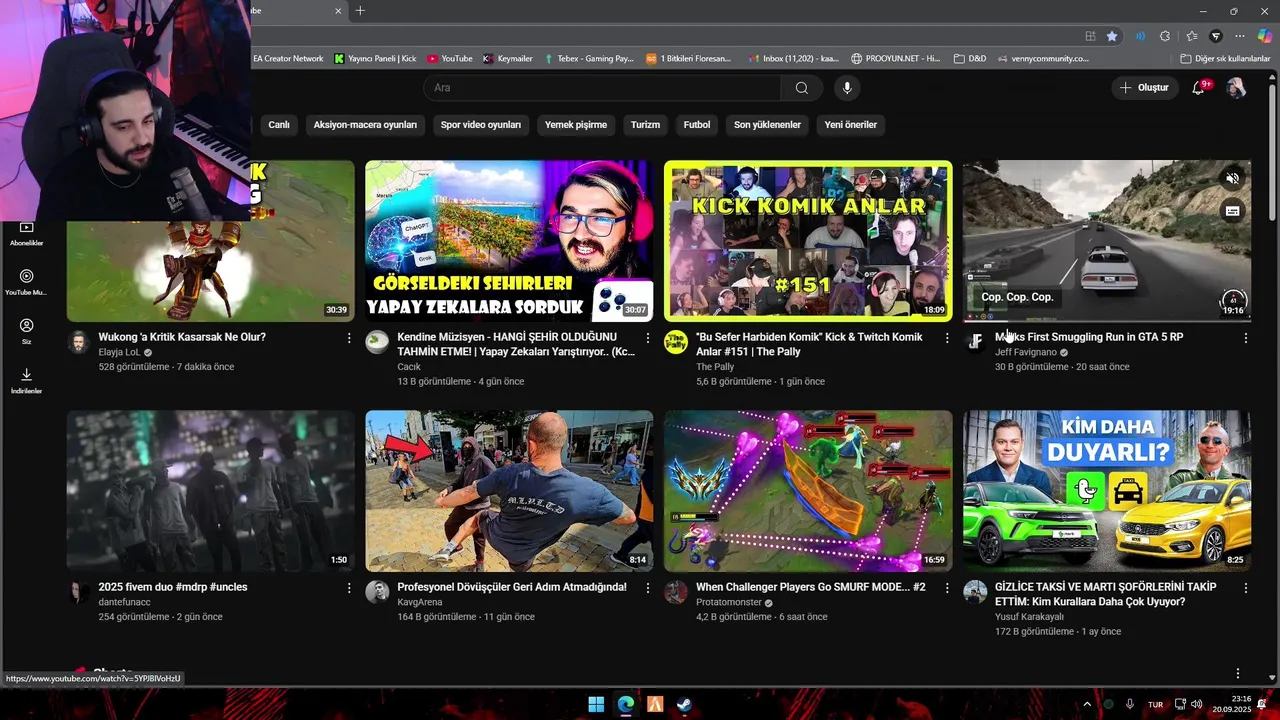Image resolution: width=1280 pixels, height=720 pixels.
Task: Open Profesyonel Dövüşçüler video thumbnail
Action: click(x=509, y=491)
